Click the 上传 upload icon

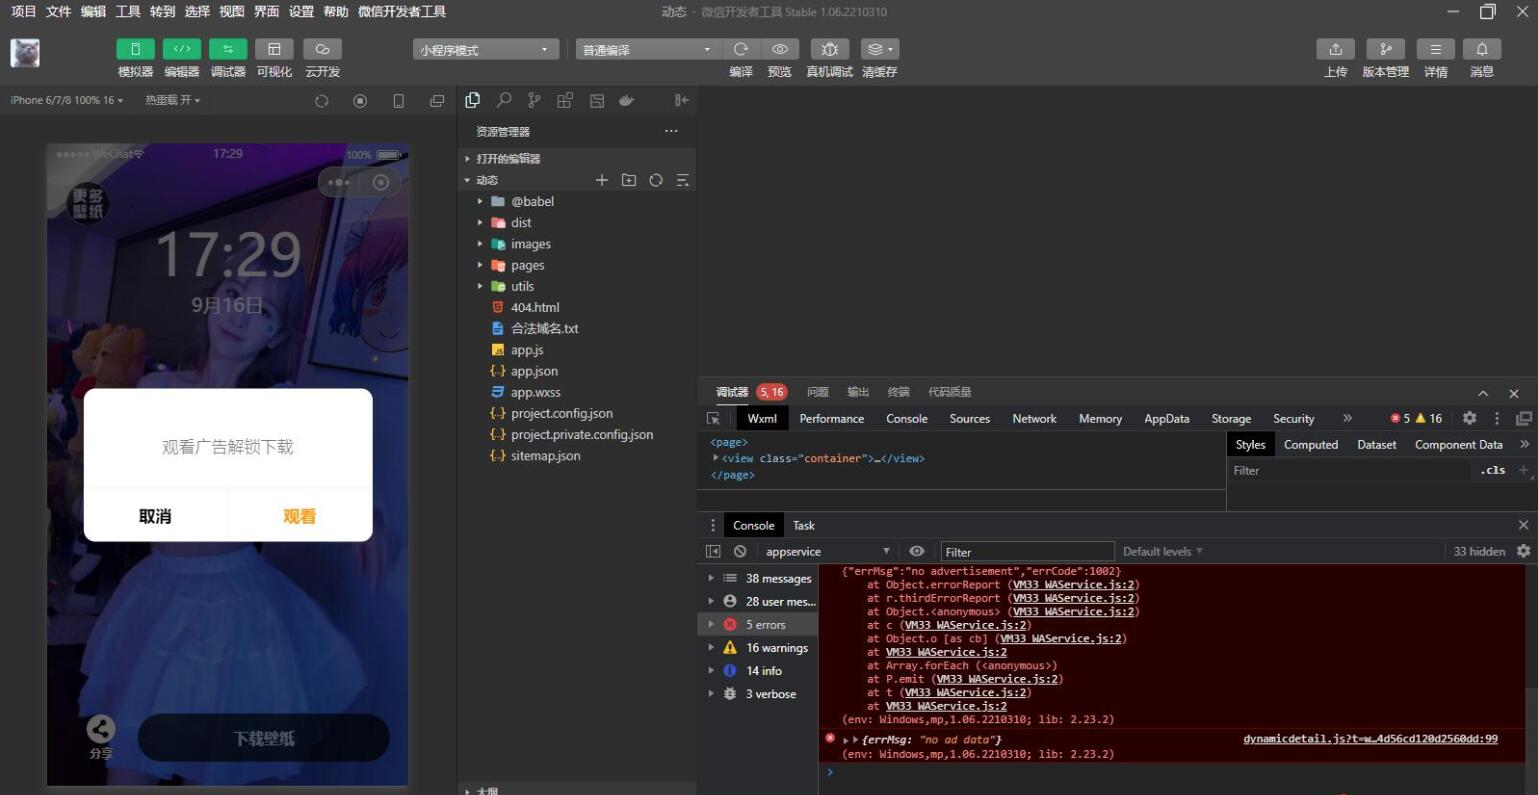pos(1335,50)
